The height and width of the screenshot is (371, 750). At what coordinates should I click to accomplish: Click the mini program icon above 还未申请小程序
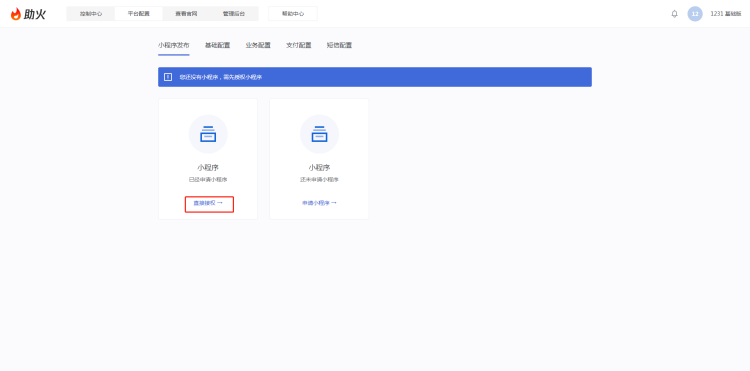coord(320,134)
